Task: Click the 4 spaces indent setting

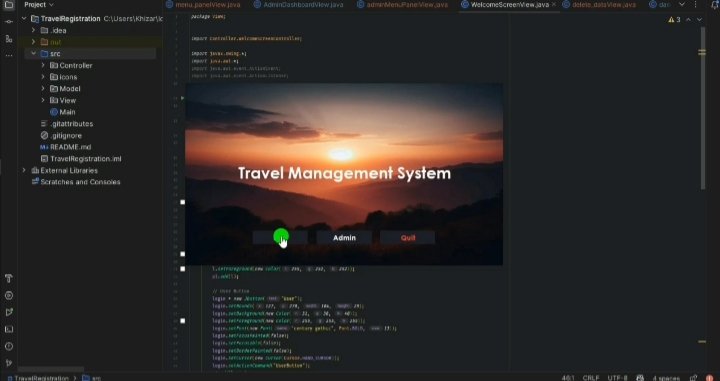Action: 666,378
